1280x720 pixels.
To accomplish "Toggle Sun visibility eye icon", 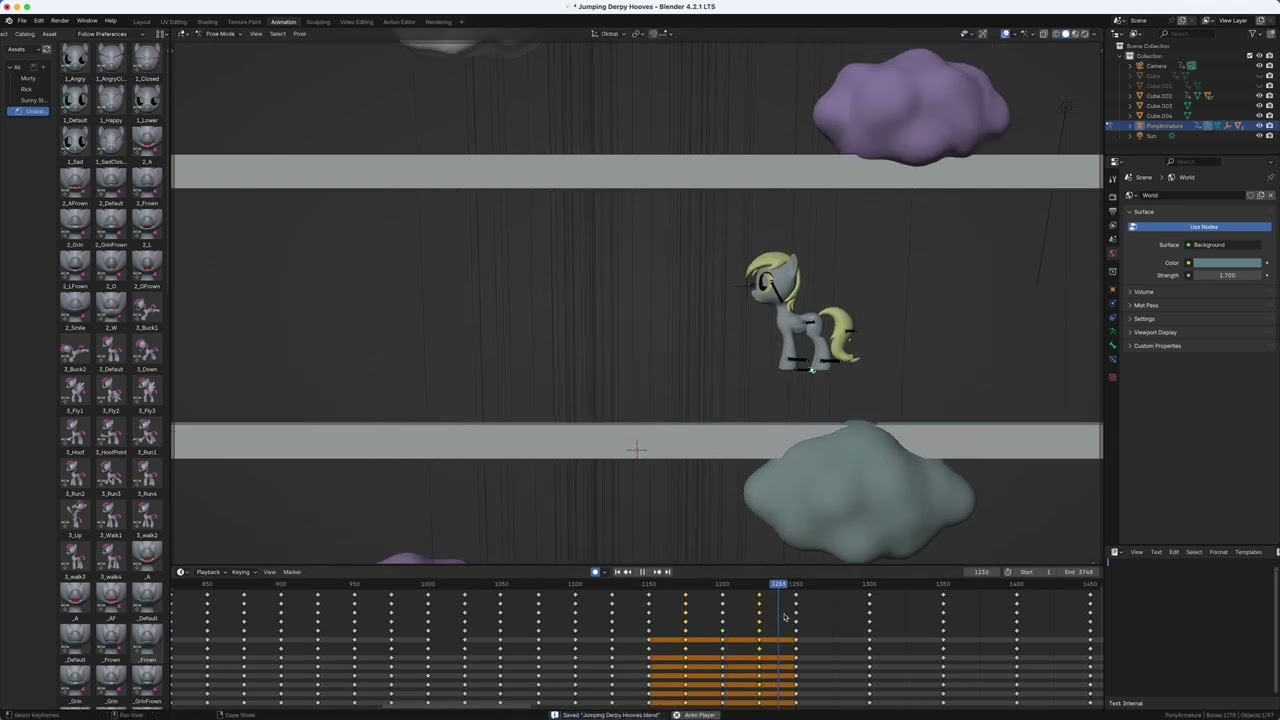I will [x=1259, y=136].
